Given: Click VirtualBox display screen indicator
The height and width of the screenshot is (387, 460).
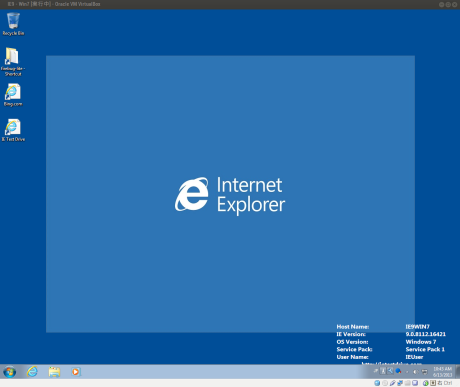Looking at the screenshot, I should 415,383.
